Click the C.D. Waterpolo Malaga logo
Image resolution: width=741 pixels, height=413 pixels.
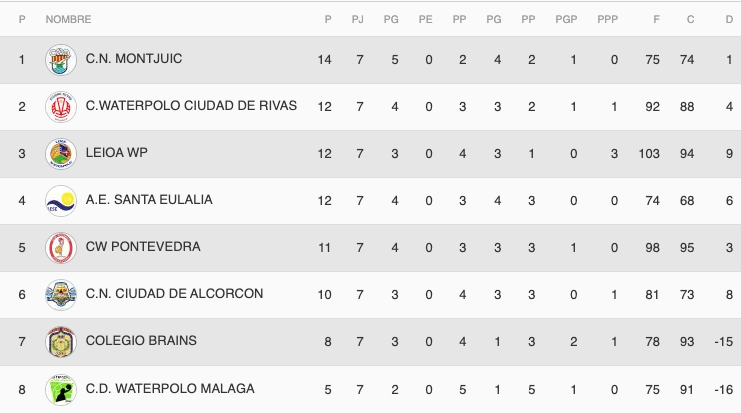60,388
